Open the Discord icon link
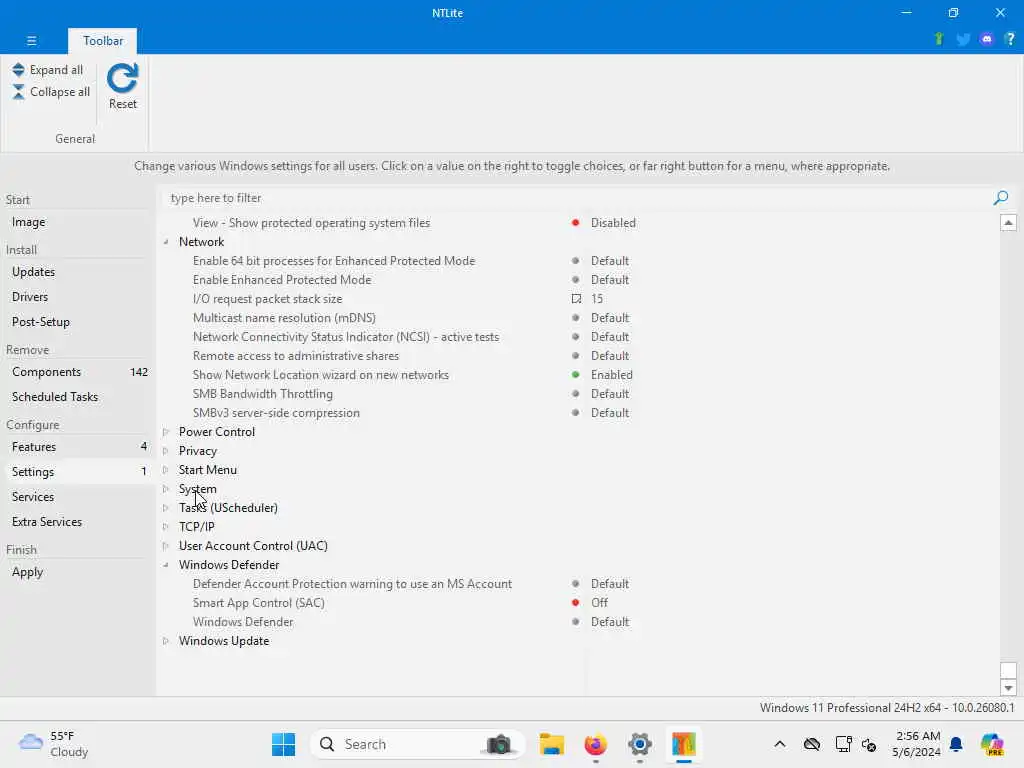Viewport: 1024px width, 768px height. pos(987,39)
